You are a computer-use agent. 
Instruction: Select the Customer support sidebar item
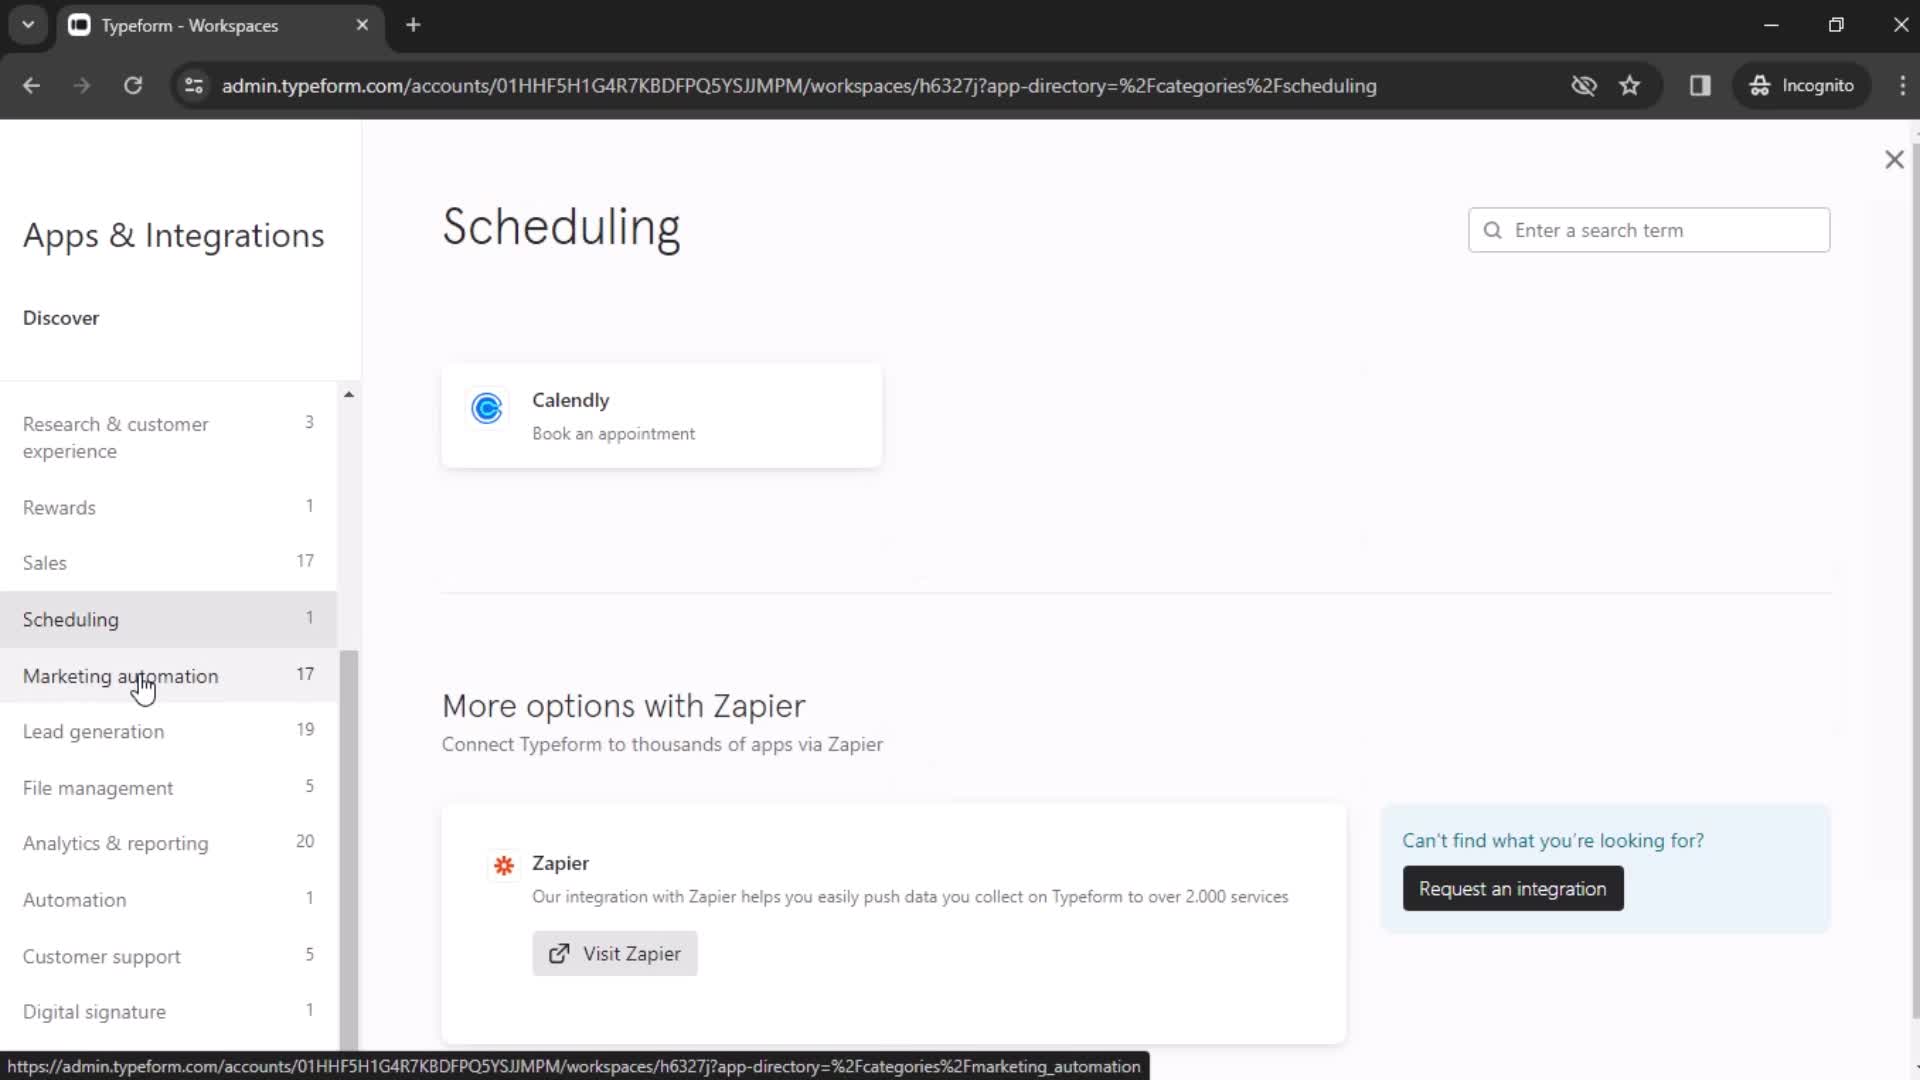click(102, 956)
